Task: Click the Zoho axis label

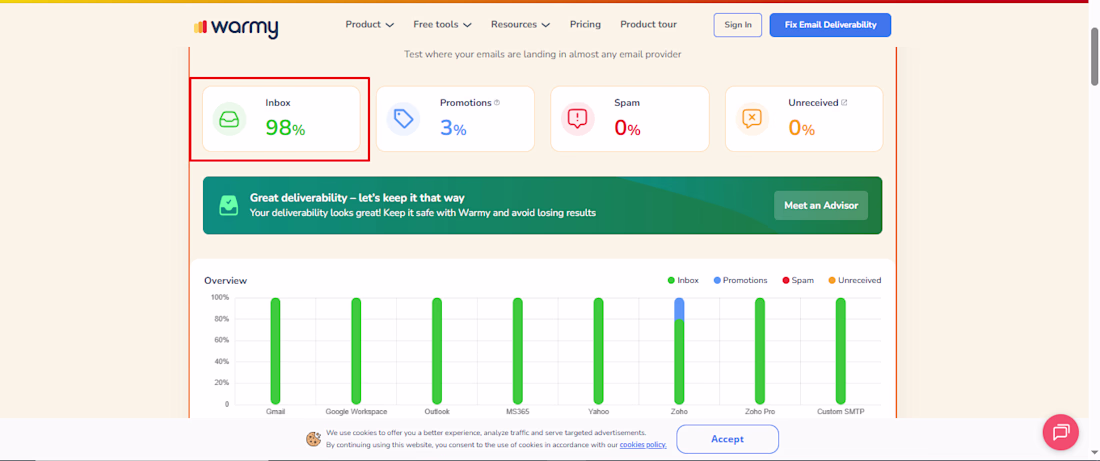Action: pyautogui.click(x=679, y=412)
